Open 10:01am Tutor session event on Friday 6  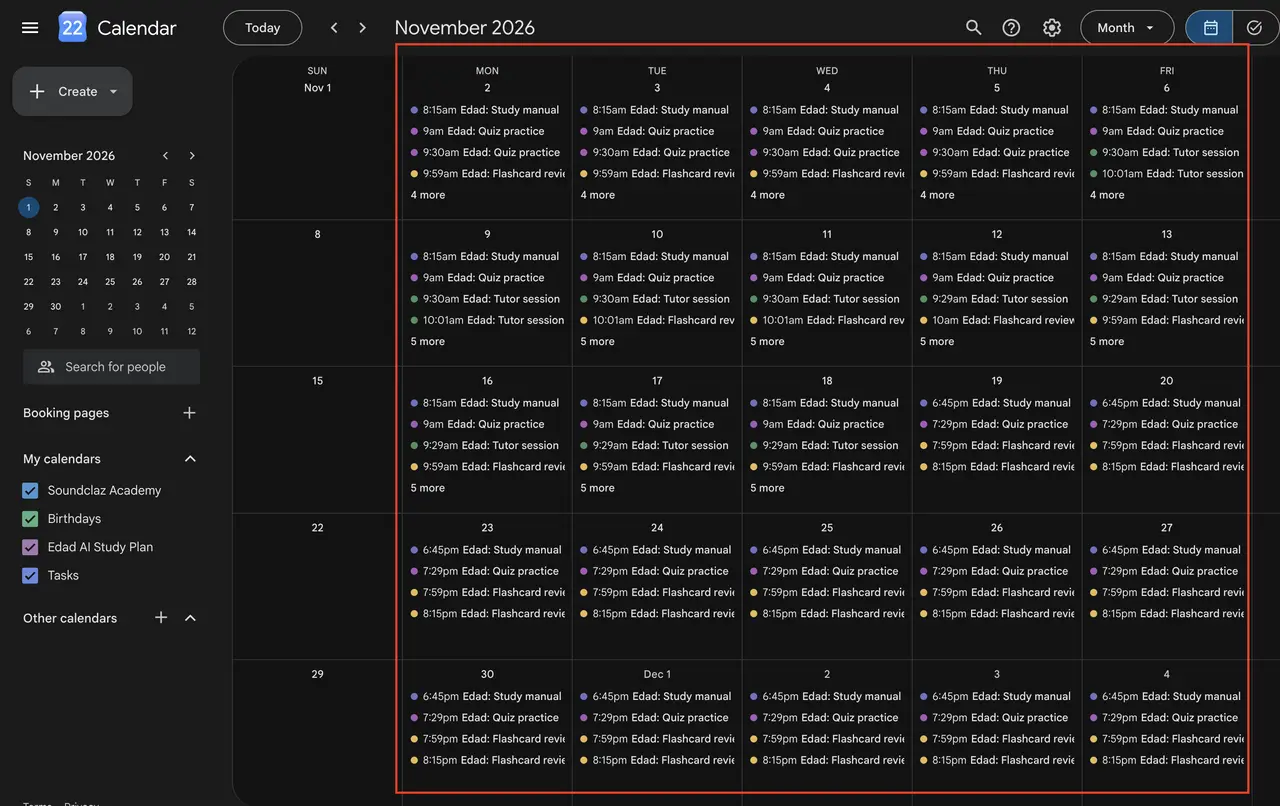1166,174
